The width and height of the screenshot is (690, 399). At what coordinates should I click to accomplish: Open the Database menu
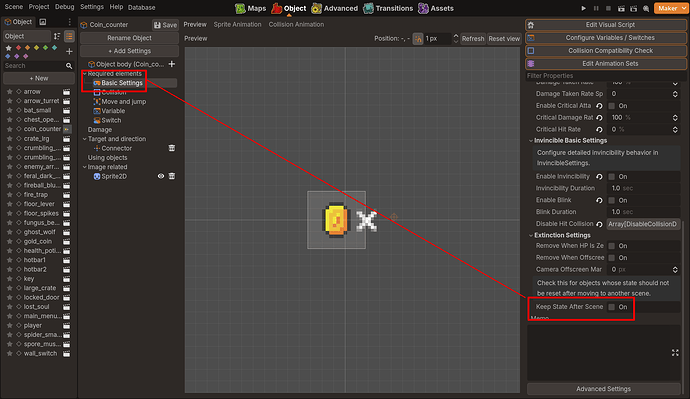point(141,7)
